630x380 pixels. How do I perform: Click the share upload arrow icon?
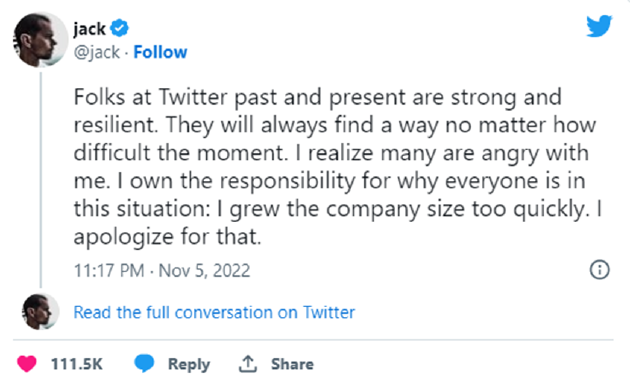(x=248, y=364)
